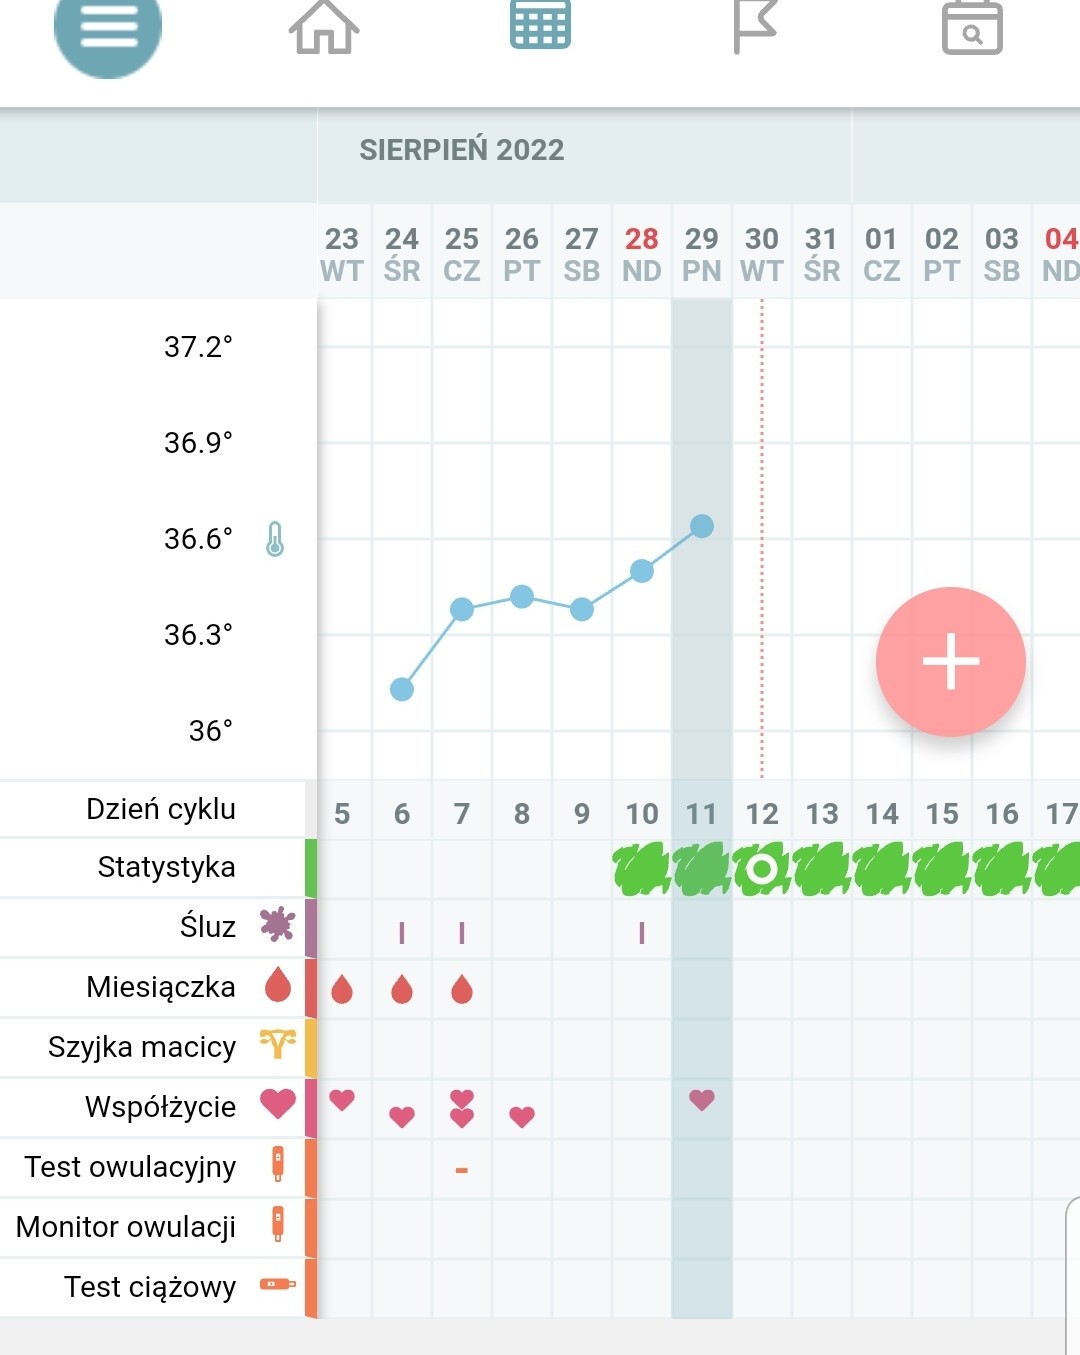Select the Test owulacyjny row label

click(x=130, y=1167)
